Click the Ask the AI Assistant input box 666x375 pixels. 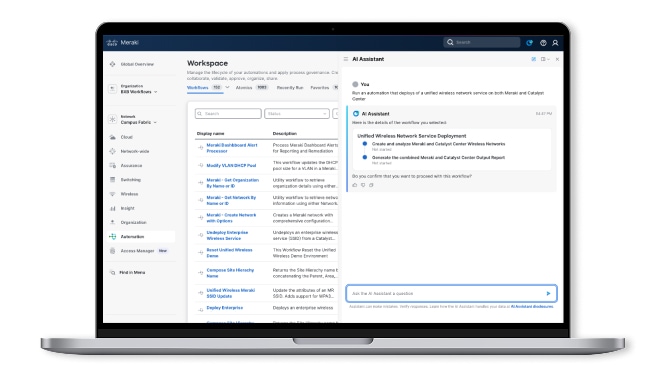tap(451, 293)
